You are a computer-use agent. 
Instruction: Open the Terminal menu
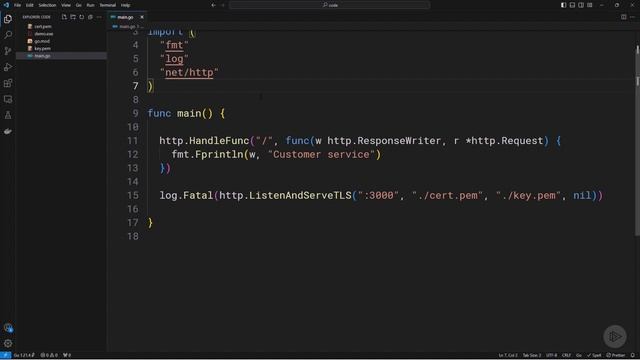click(108, 5)
